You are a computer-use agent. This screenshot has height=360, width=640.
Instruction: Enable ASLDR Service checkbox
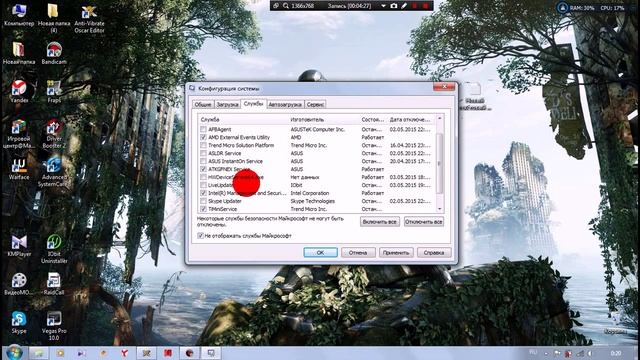[x=203, y=153]
